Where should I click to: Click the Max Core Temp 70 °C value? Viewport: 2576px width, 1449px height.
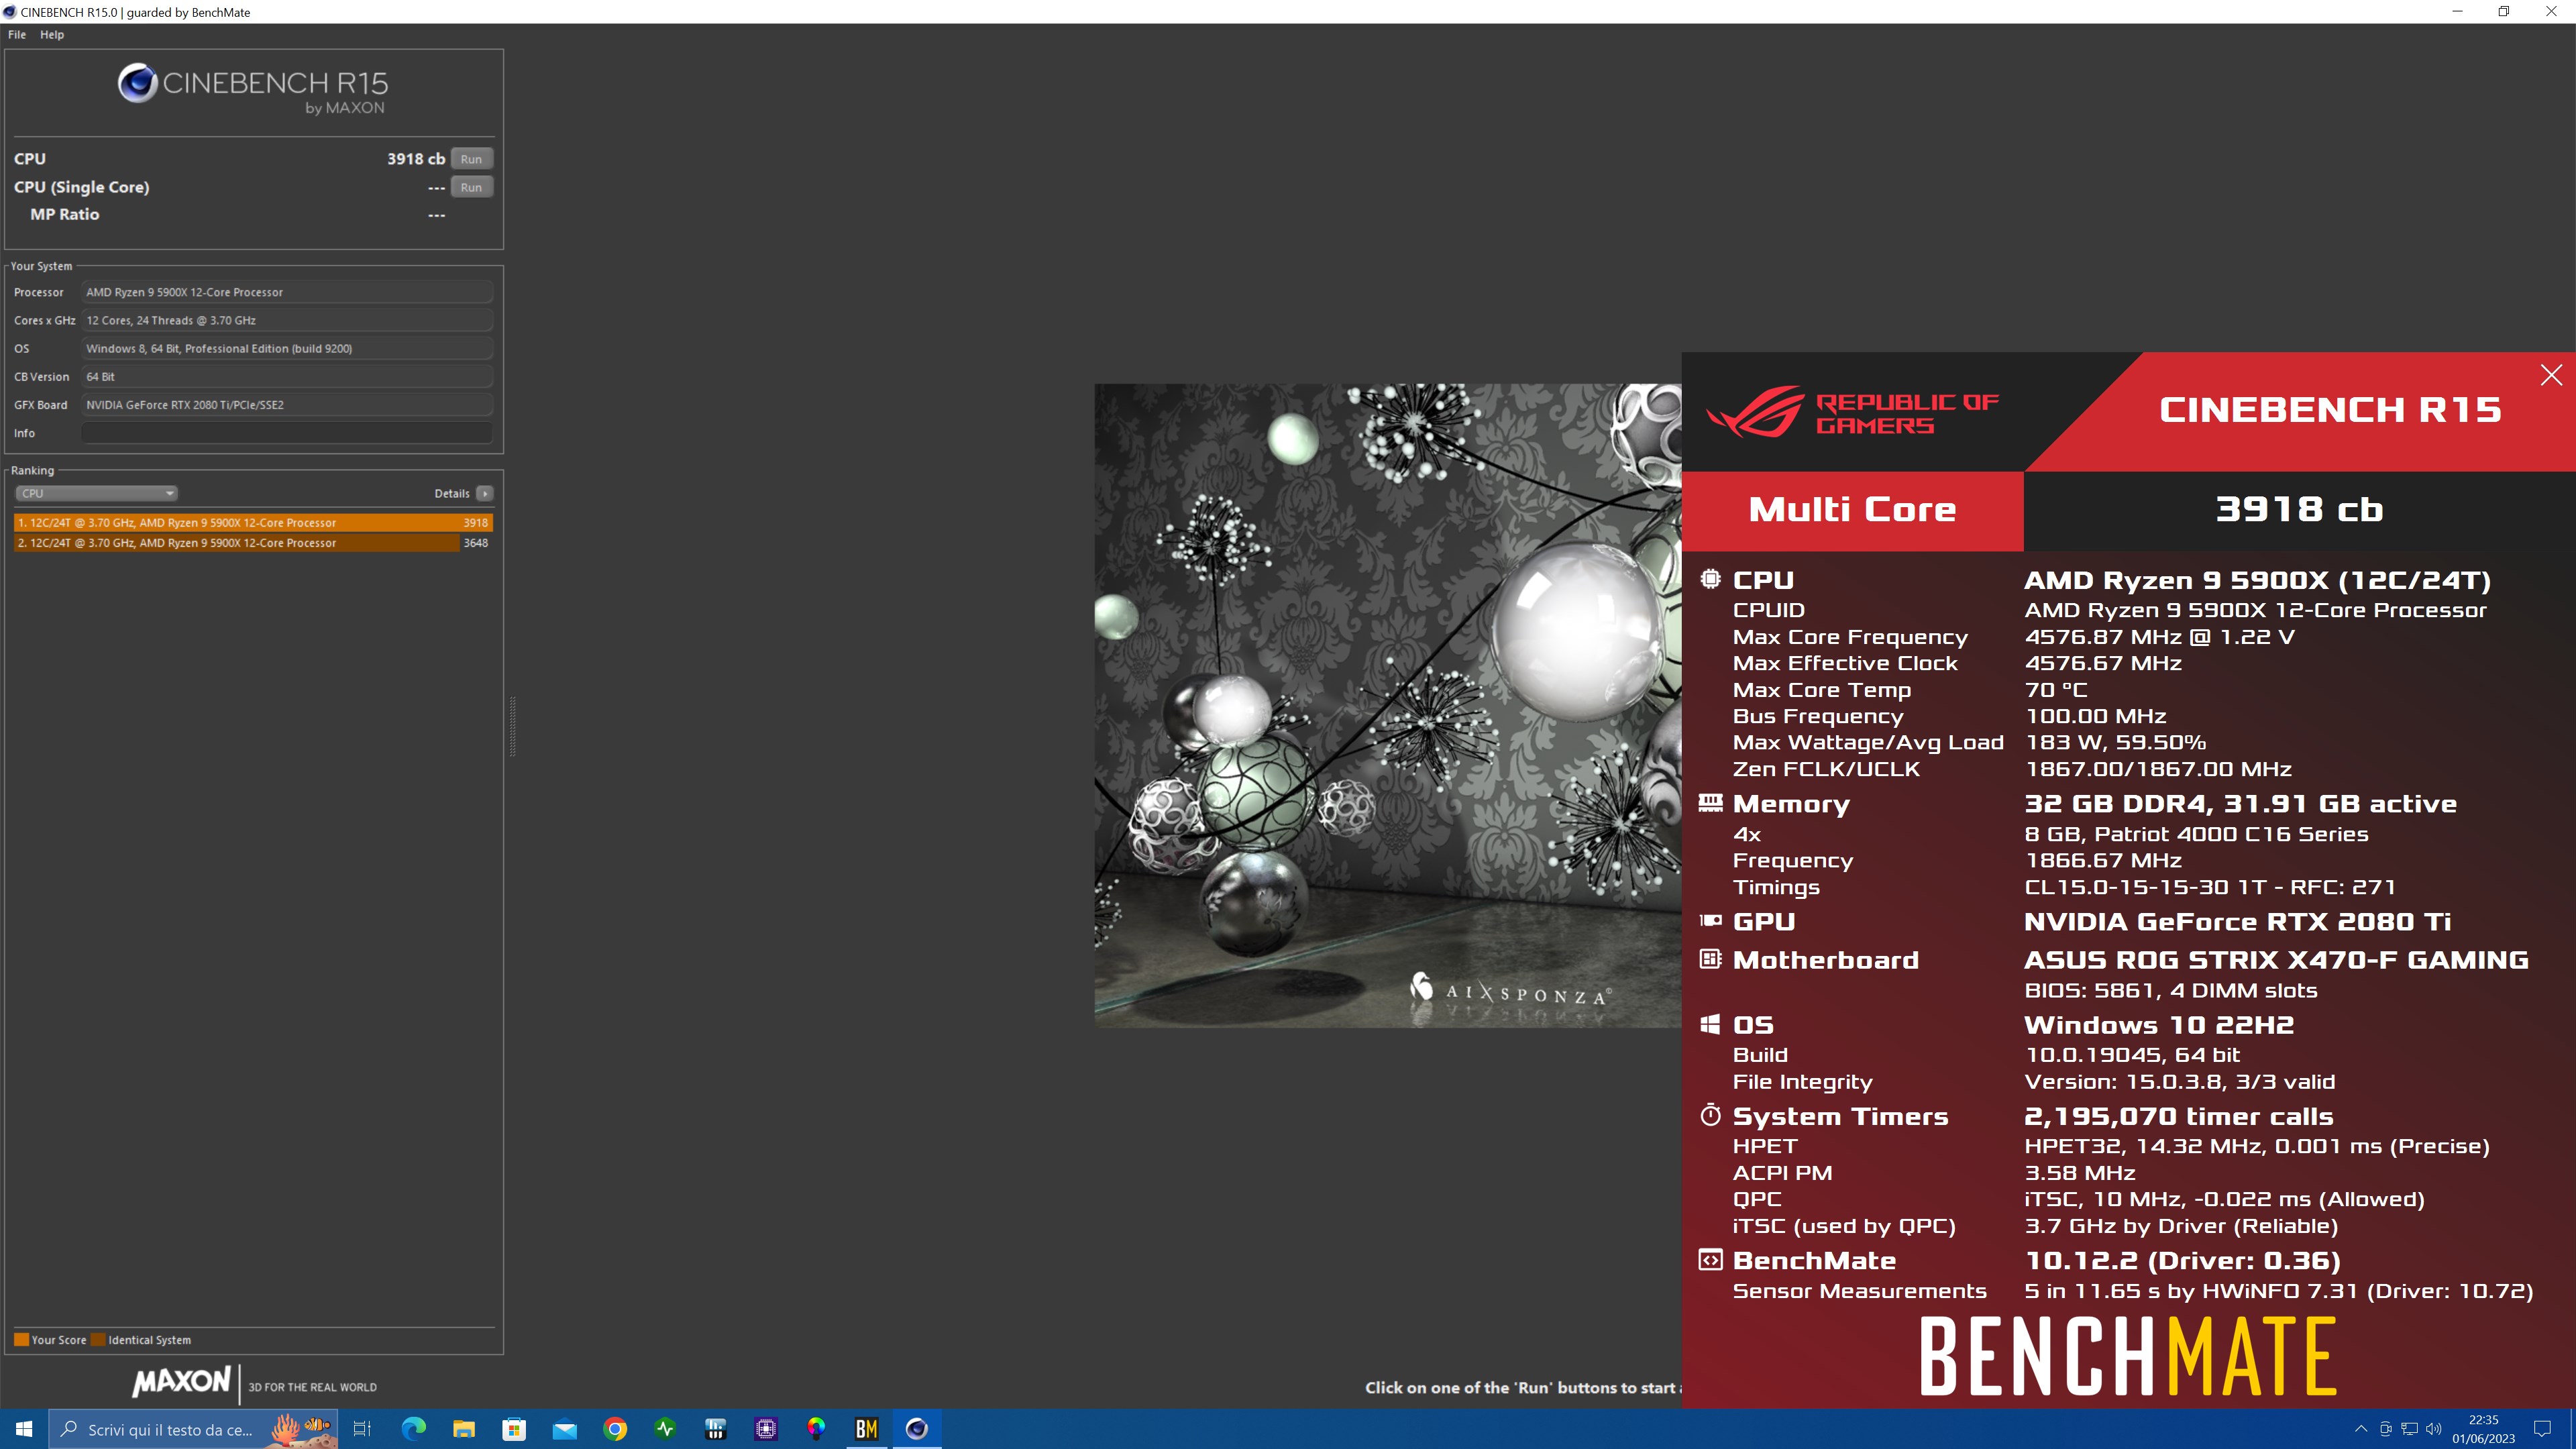pyautogui.click(x=2056, y=690)
